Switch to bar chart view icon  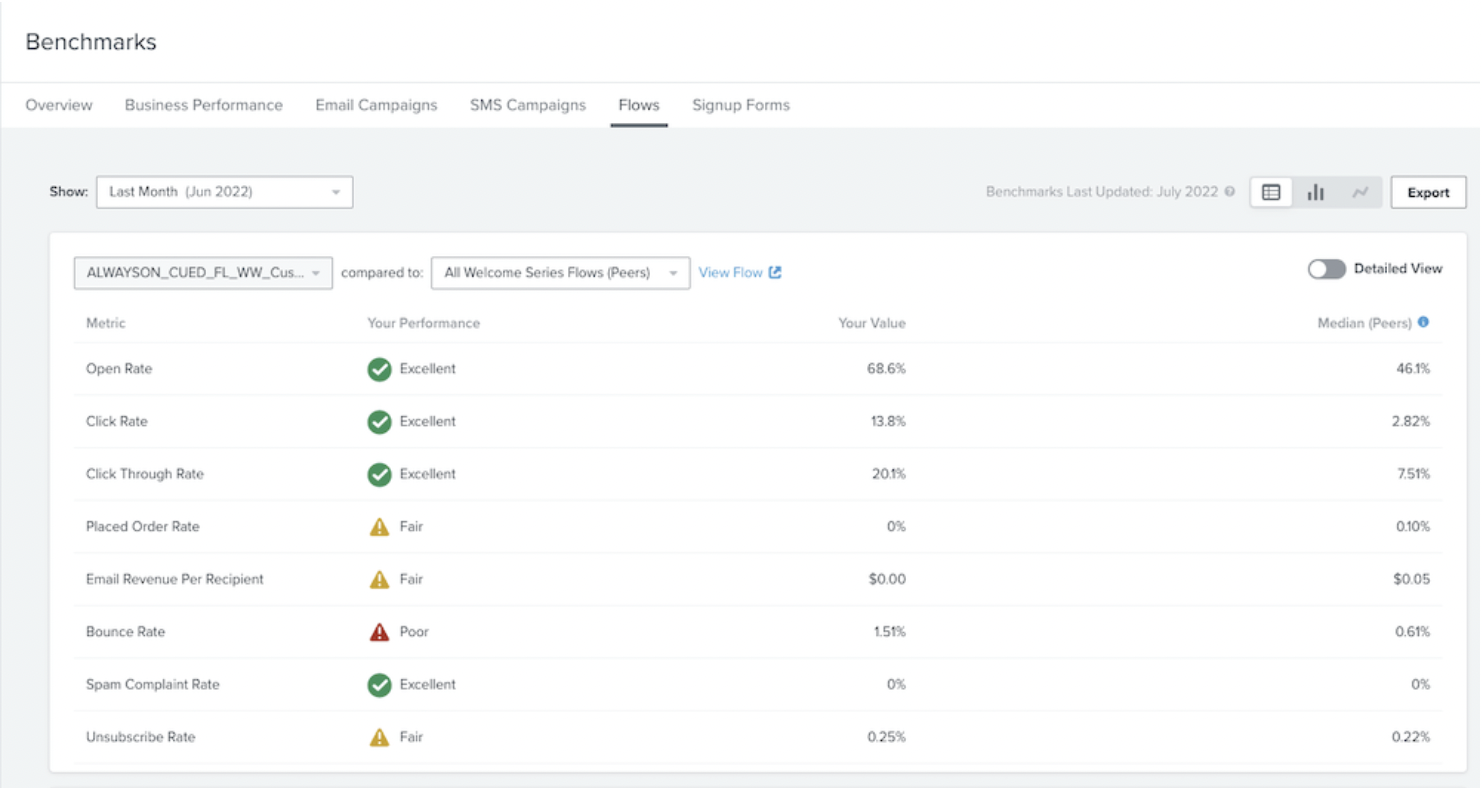[x=1315, y=192]
